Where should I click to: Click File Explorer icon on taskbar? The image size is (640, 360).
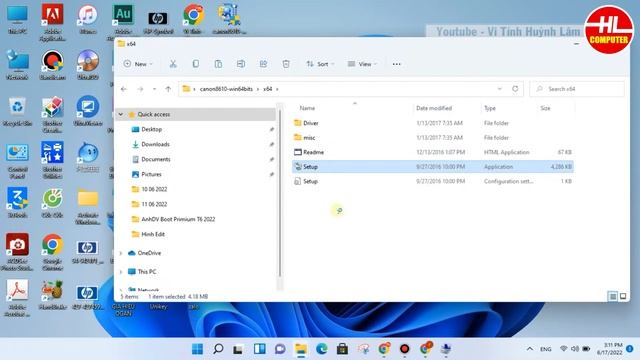click(x=301, y=349)
